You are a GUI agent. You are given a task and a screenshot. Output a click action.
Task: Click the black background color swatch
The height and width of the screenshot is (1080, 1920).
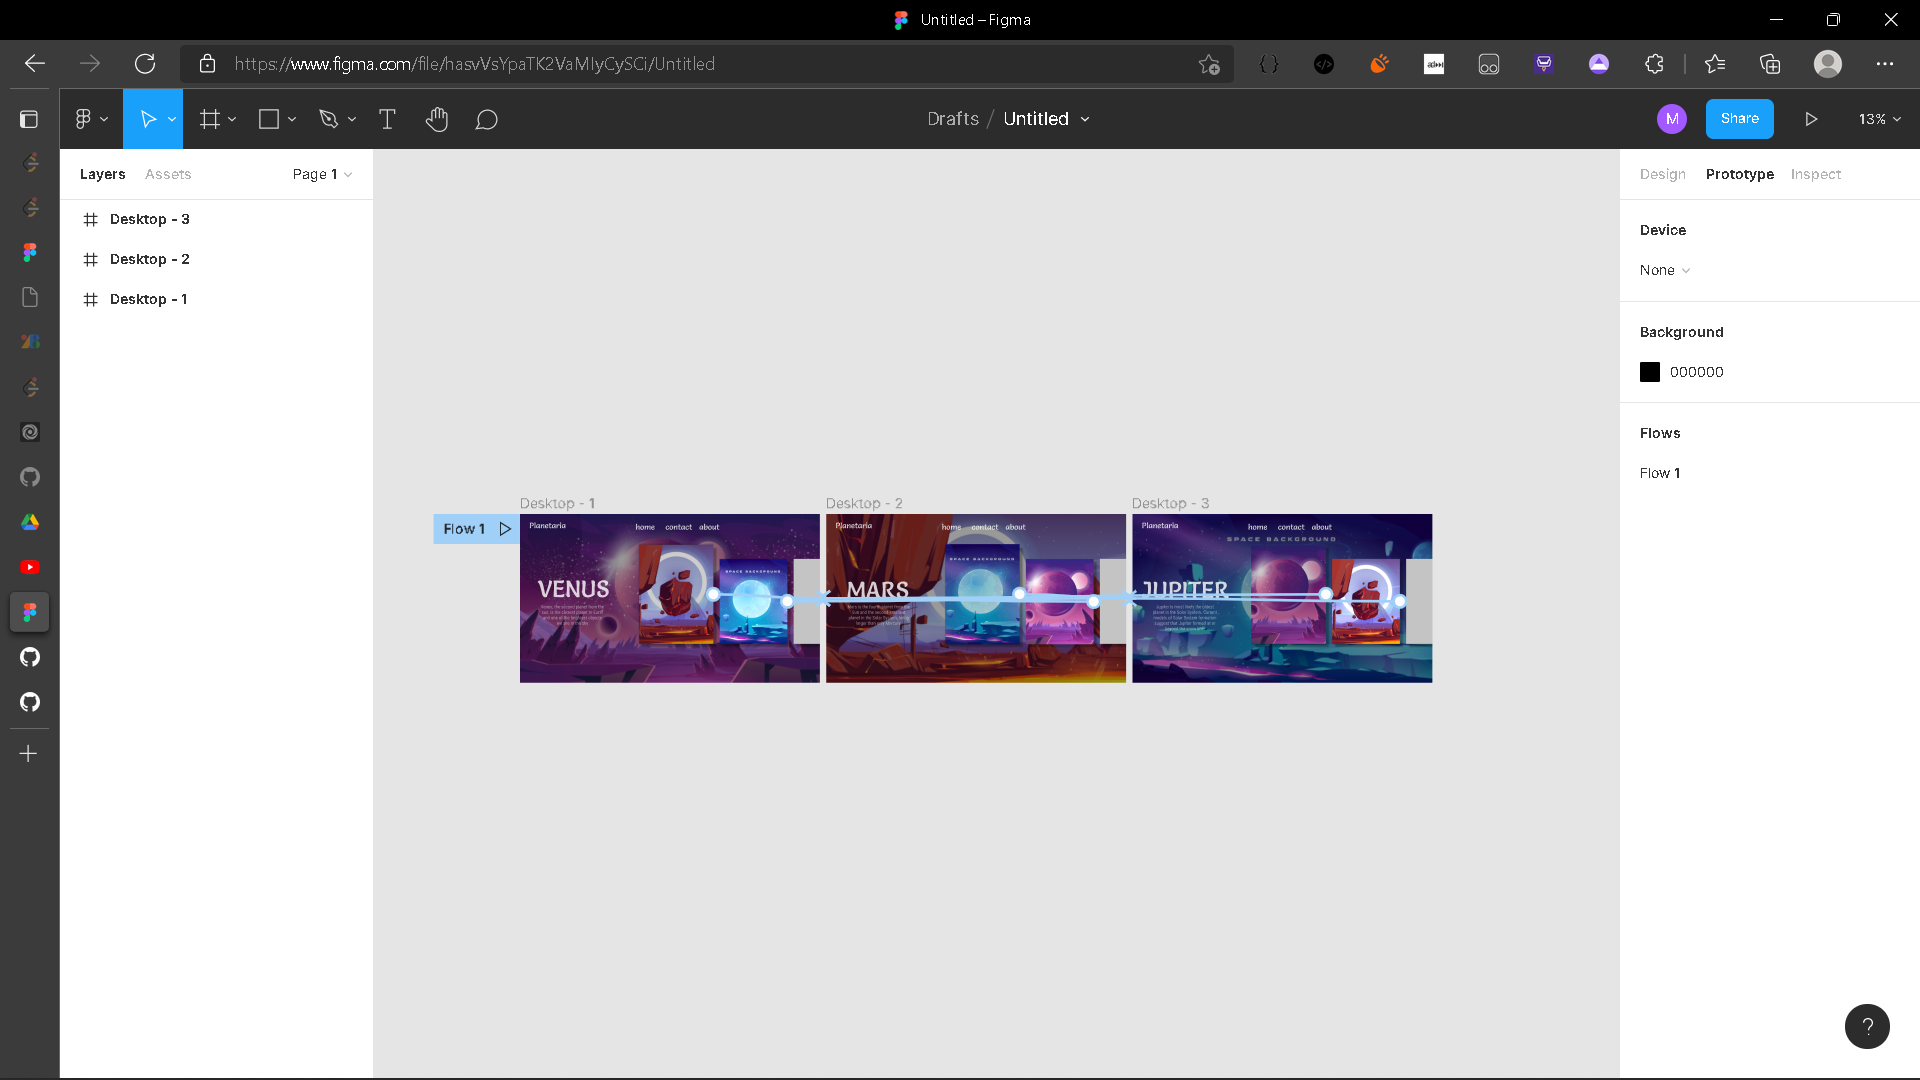click(x=1649, y=371)
